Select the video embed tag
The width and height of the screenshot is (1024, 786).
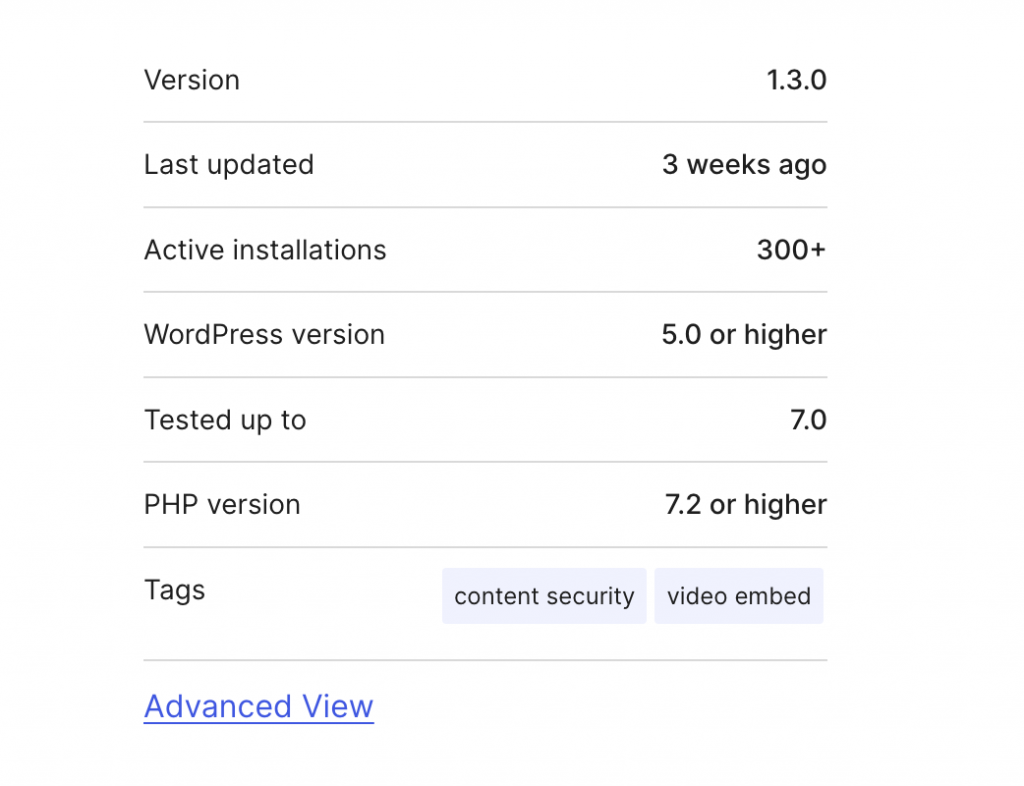pyautogui.click(x=739, y=596)
